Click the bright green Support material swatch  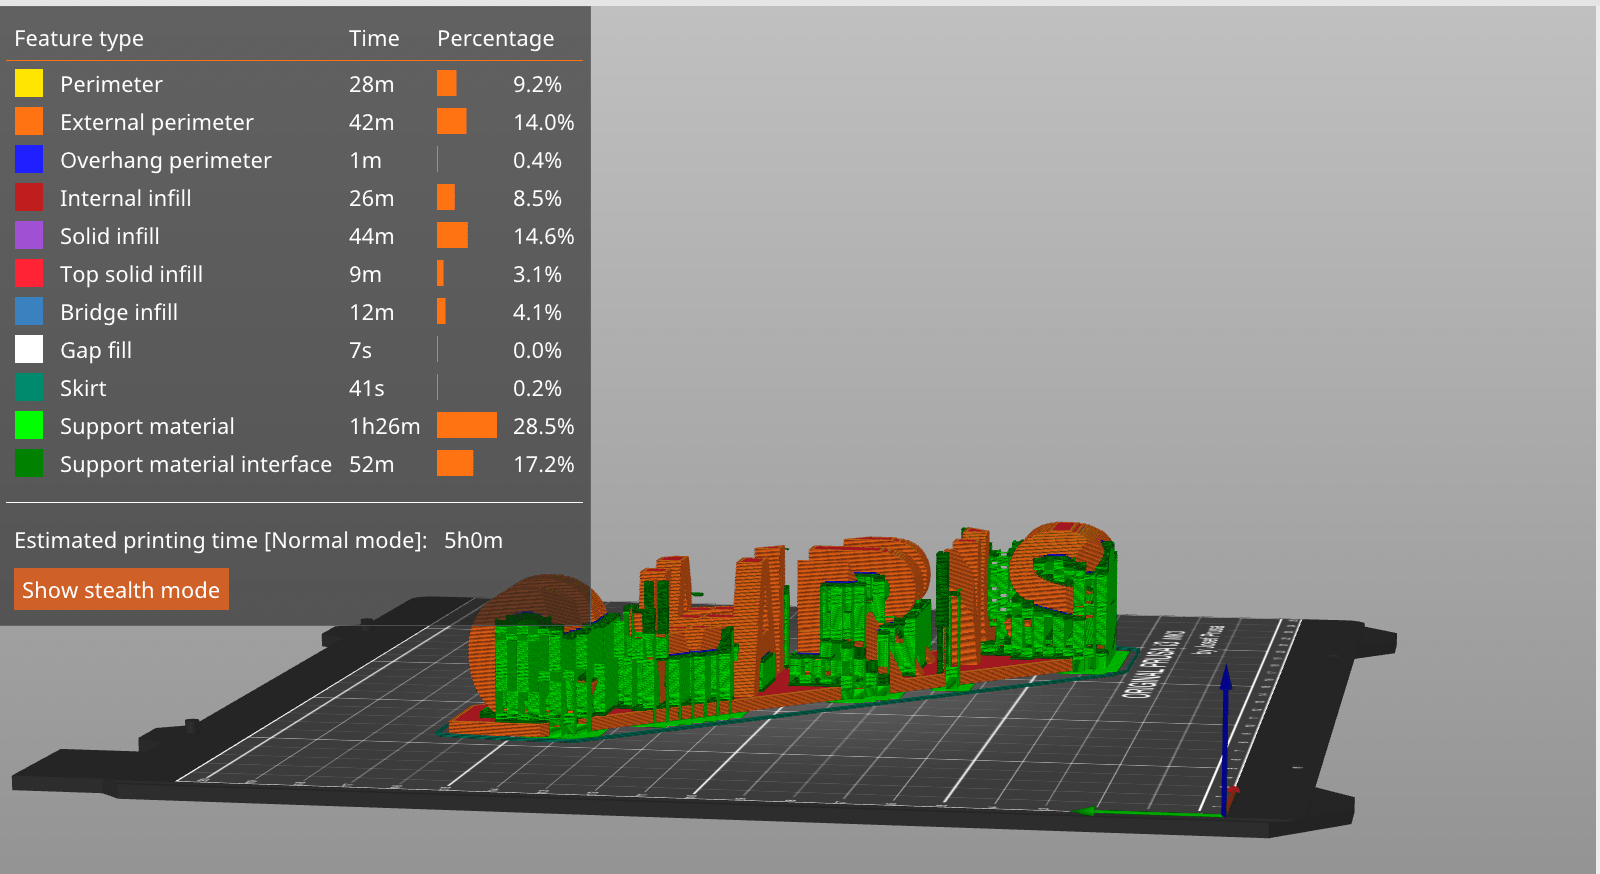(x=29, y=425)
